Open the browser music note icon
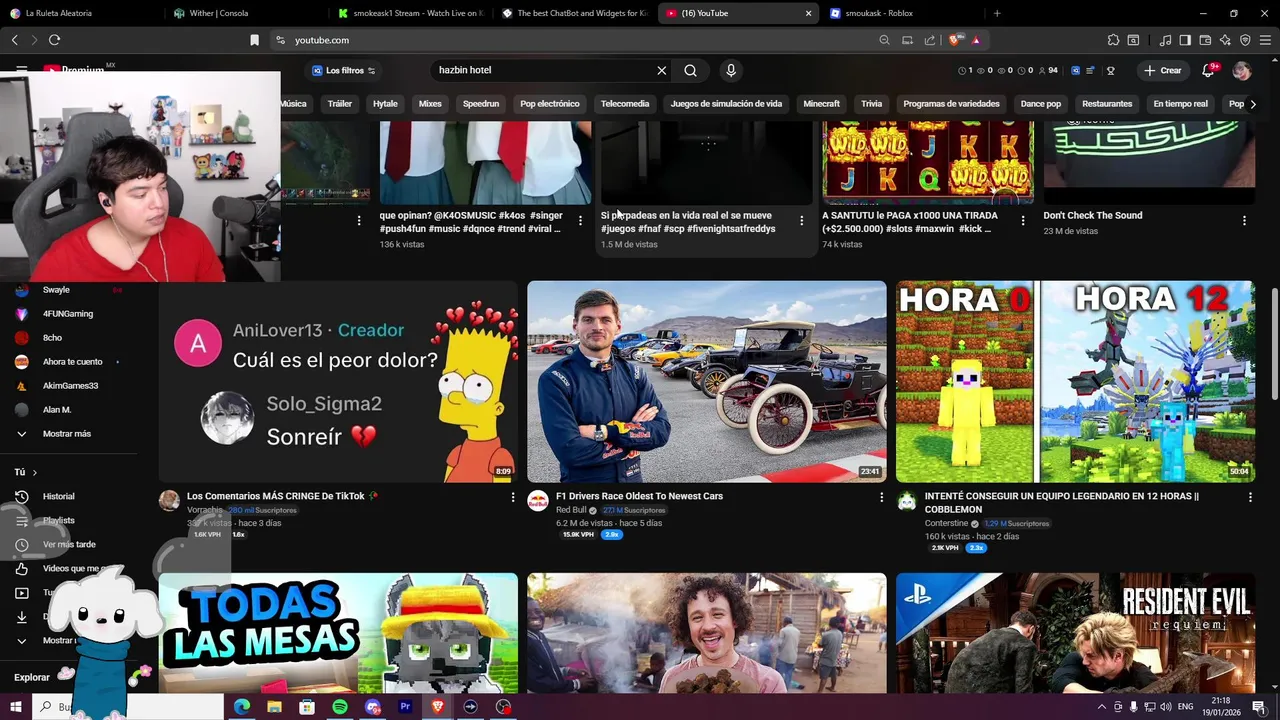 [1165, 40]
